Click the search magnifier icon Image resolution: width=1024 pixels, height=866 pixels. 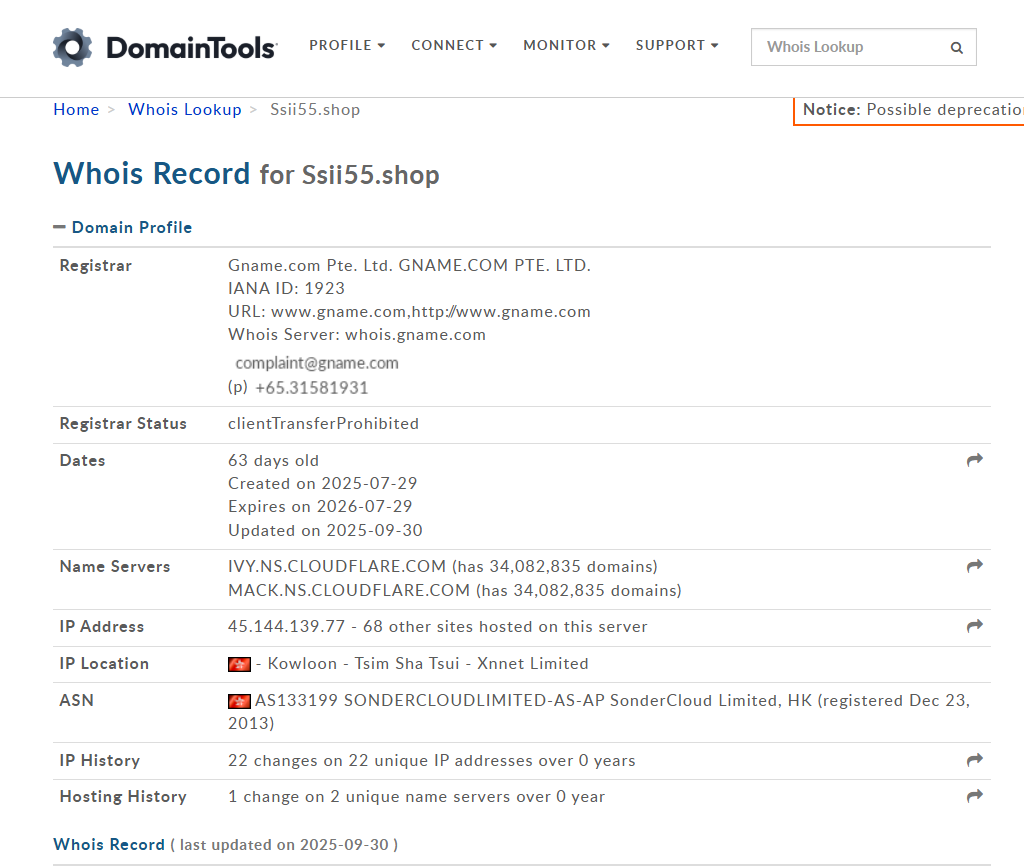[x=957, y=47]
